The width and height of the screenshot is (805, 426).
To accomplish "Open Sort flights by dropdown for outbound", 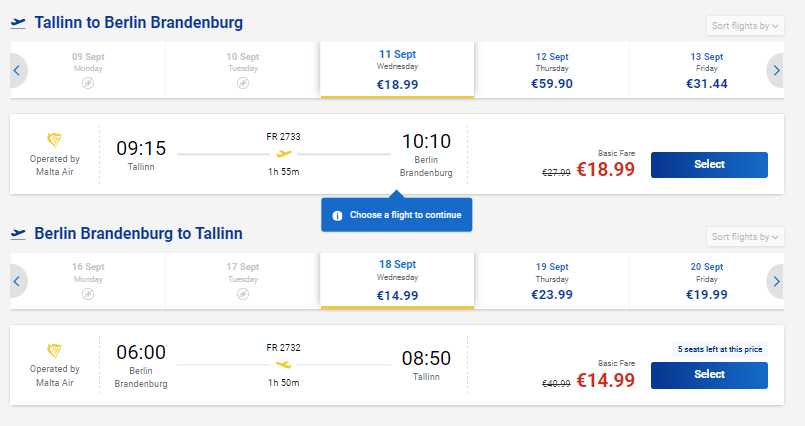I will 745,26.
